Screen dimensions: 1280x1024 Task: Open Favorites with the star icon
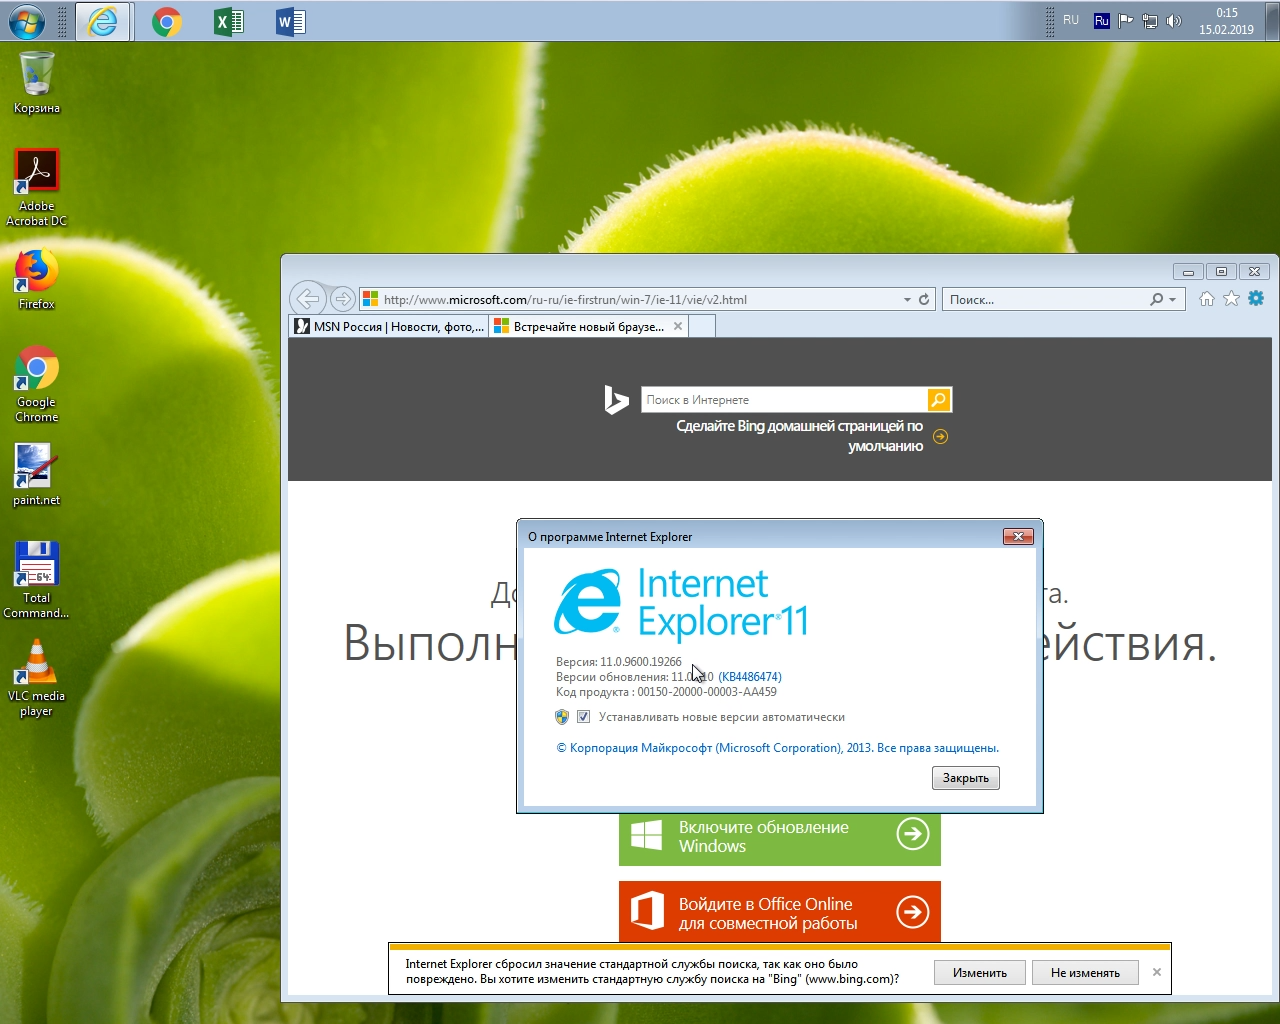point(1231,298)
